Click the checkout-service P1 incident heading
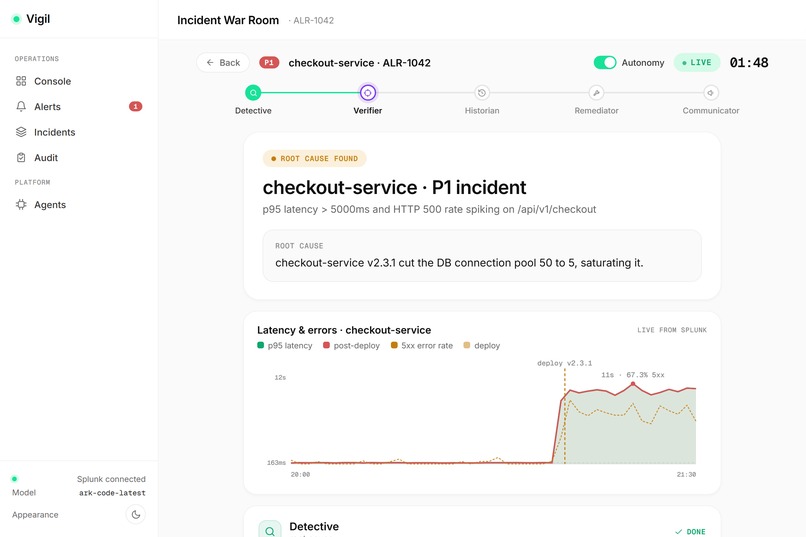The image size is (806, 537). click(394, 188)
